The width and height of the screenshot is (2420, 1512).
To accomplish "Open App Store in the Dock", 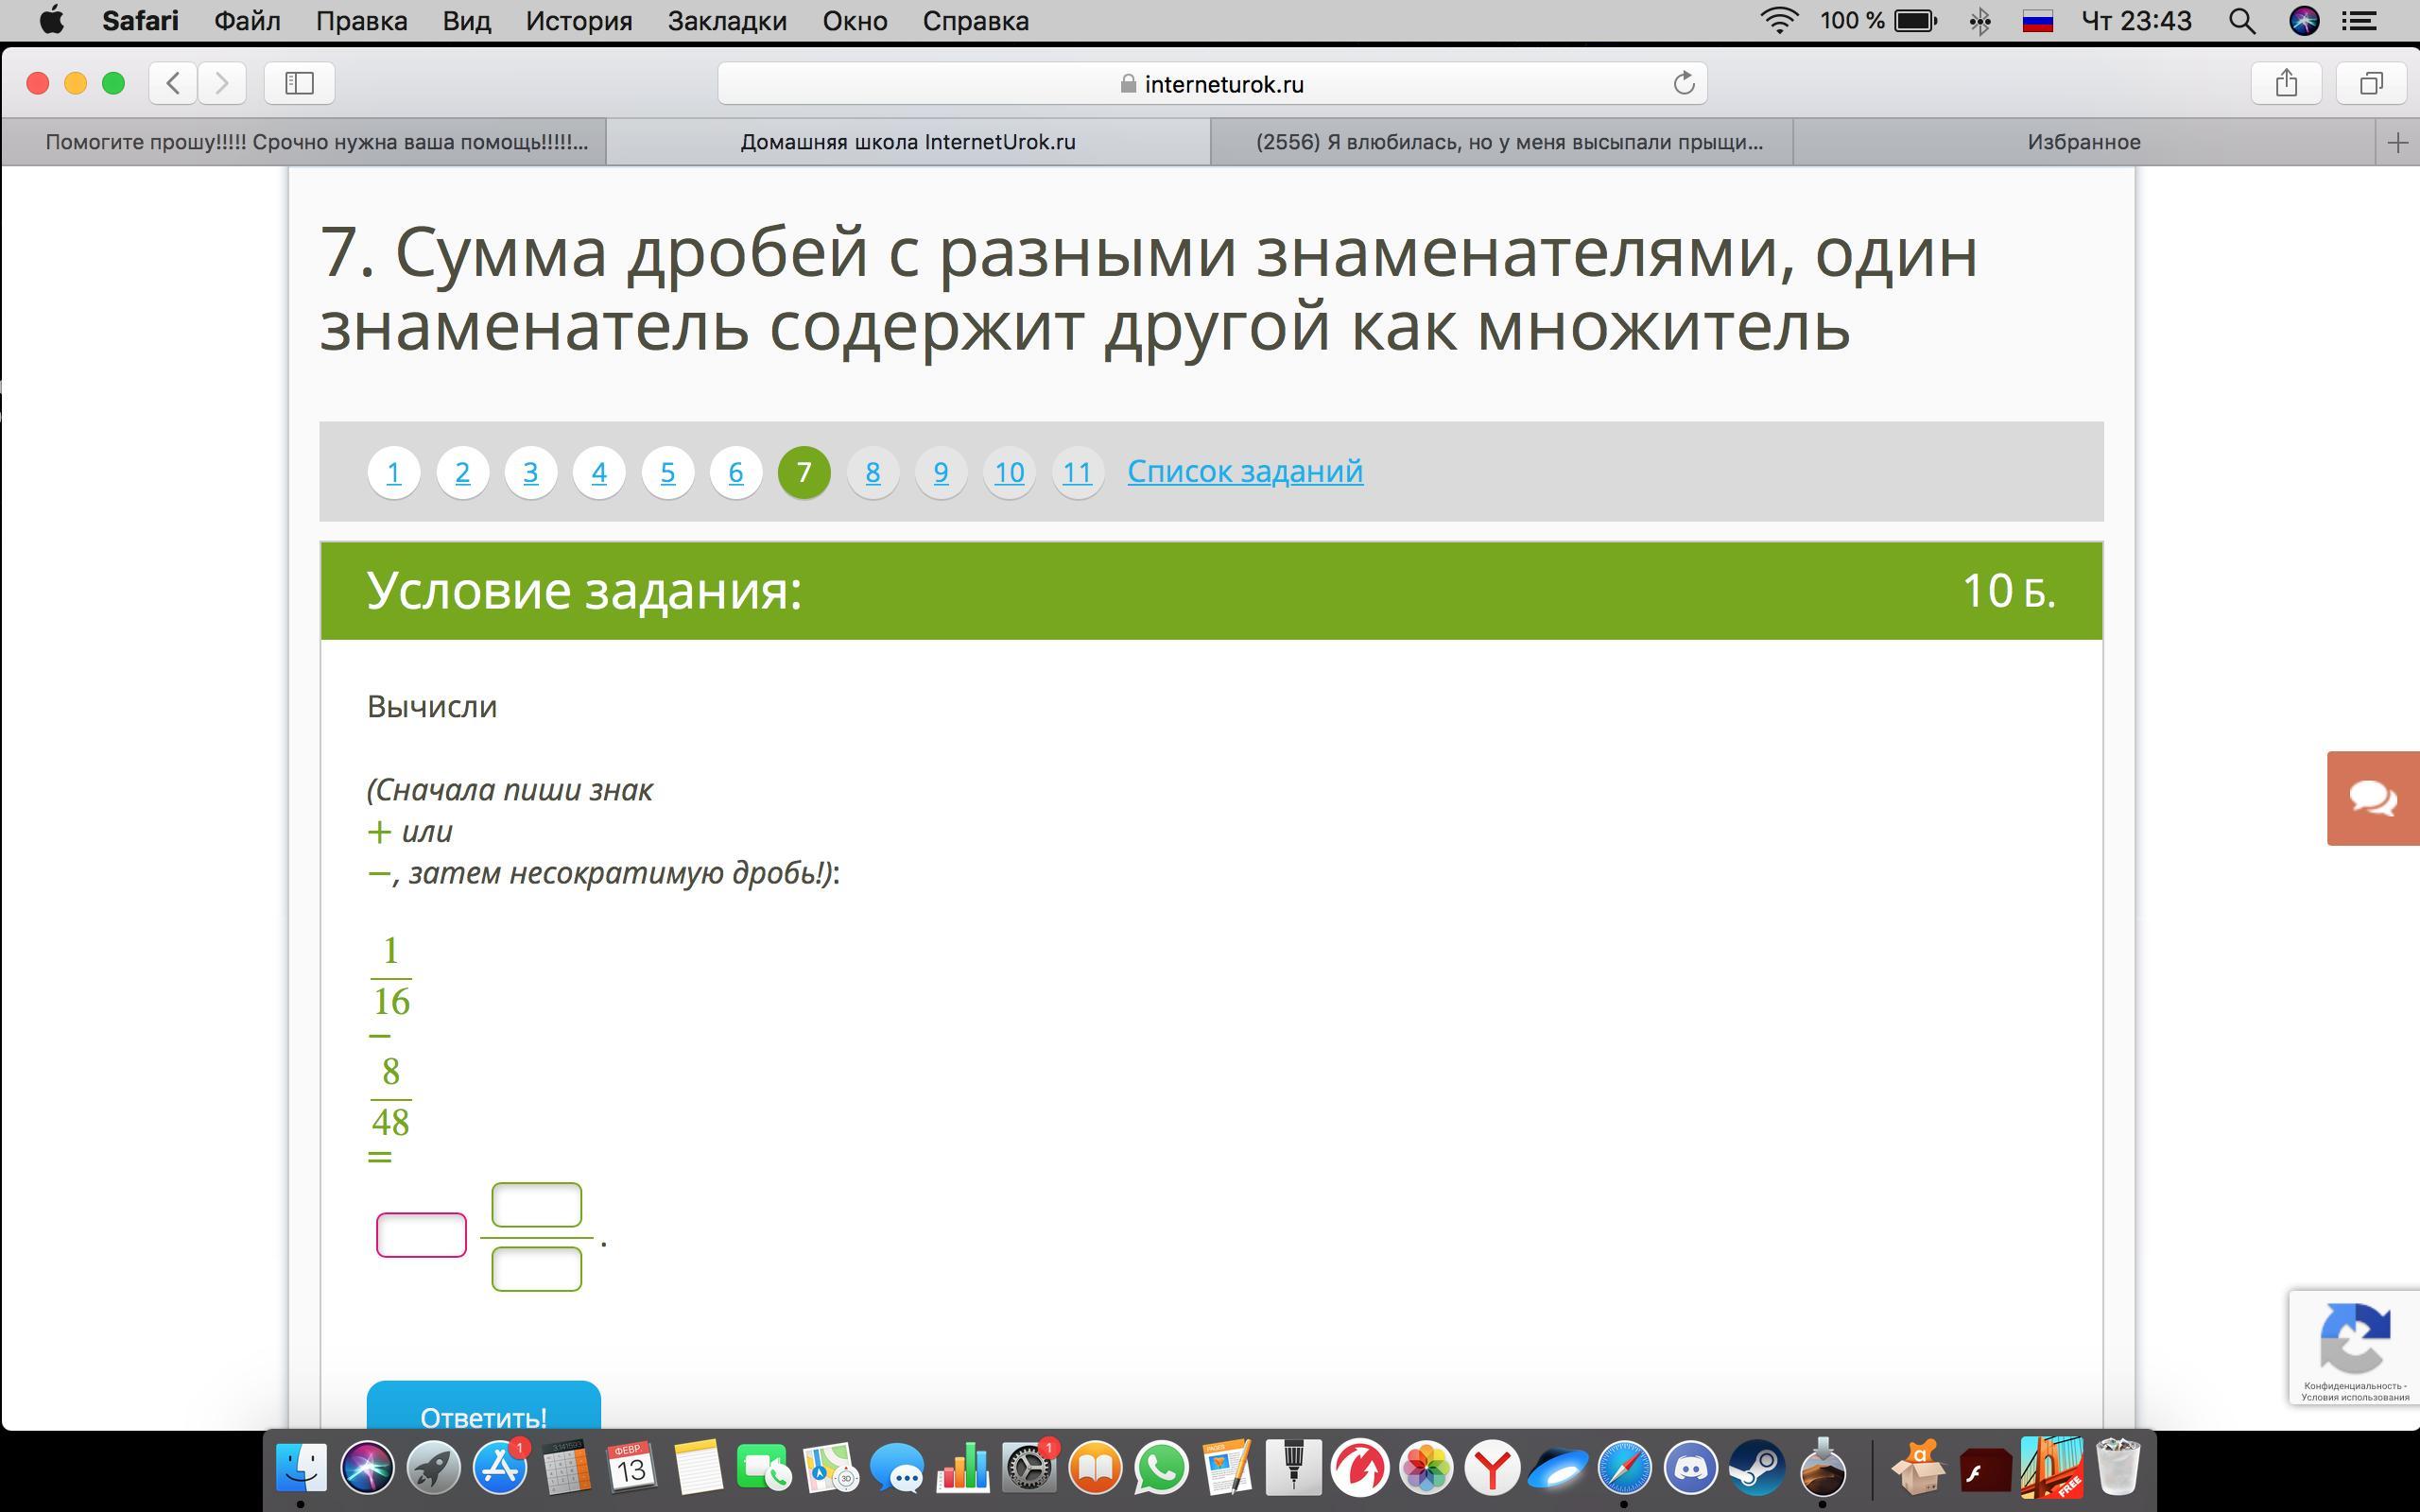I will 500,1468.
